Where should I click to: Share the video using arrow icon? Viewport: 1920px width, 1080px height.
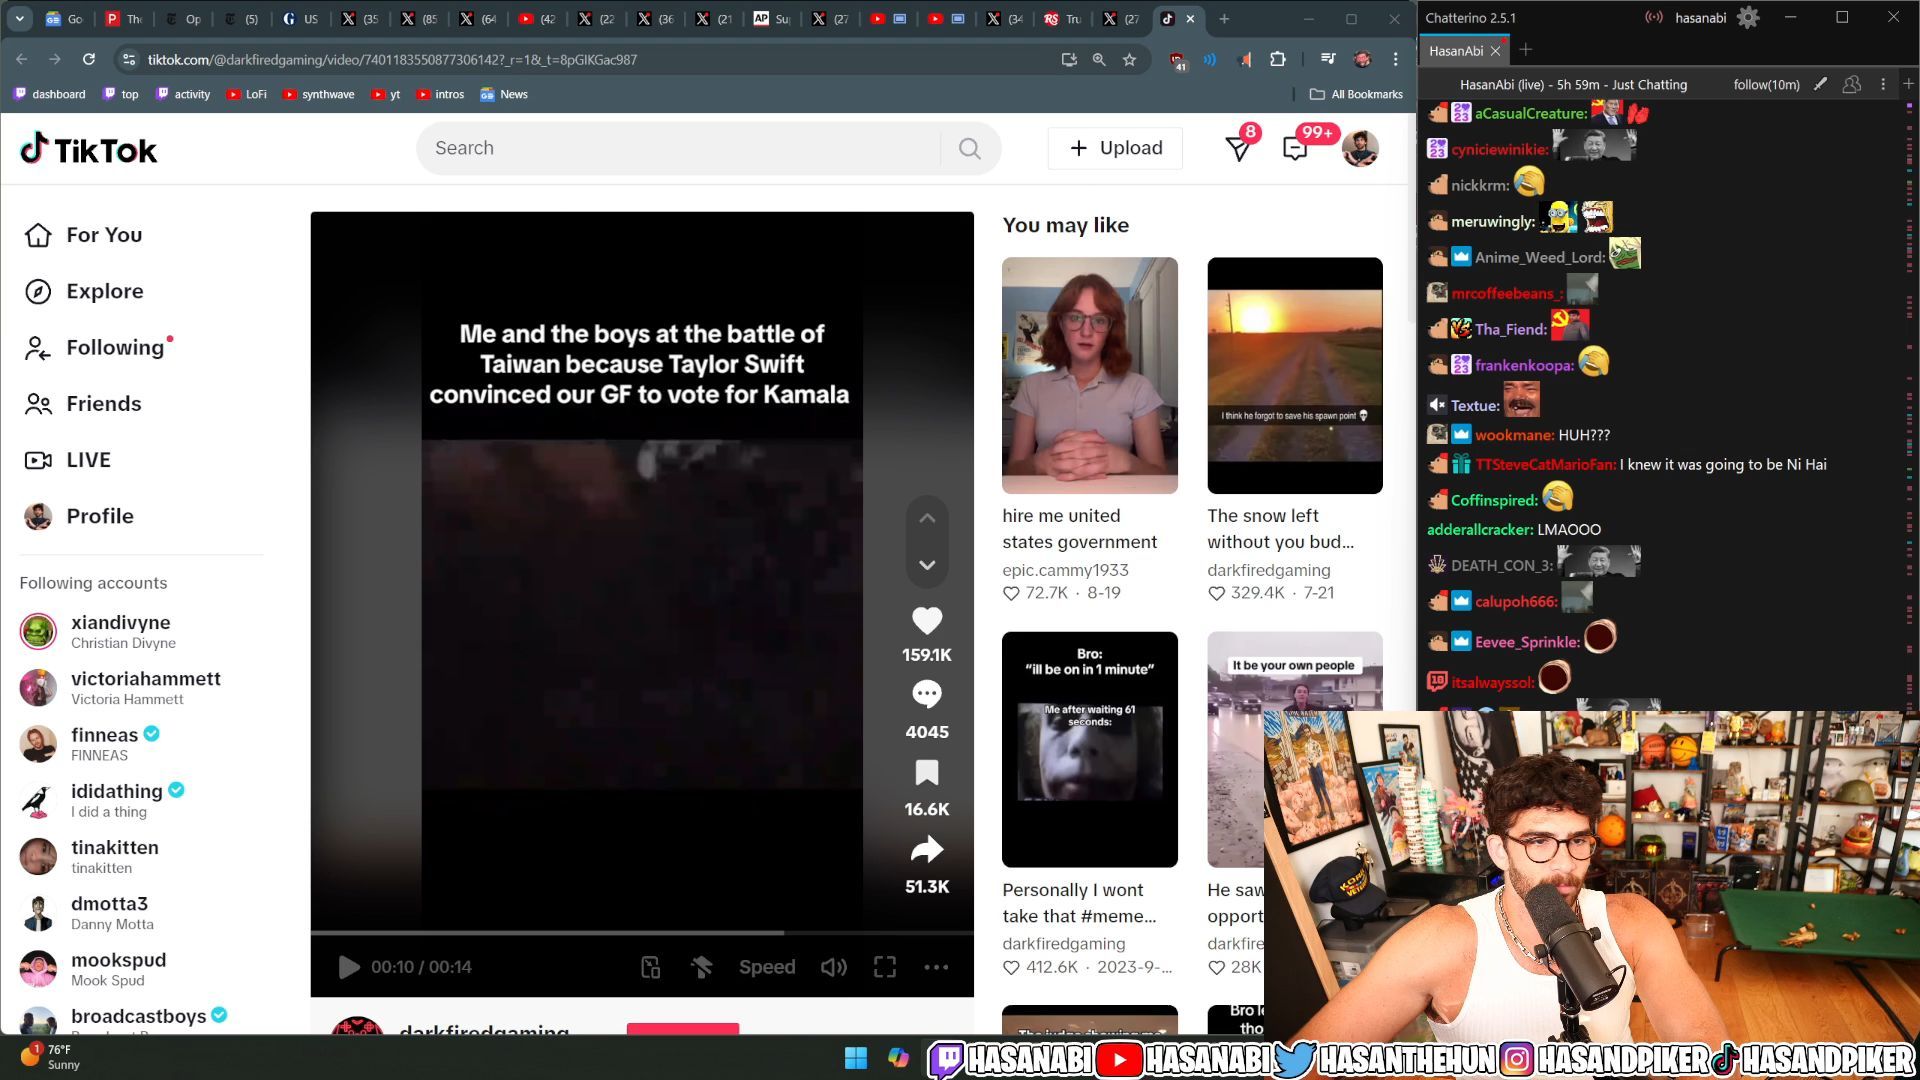pyautogui.click(x=926, y=850)
